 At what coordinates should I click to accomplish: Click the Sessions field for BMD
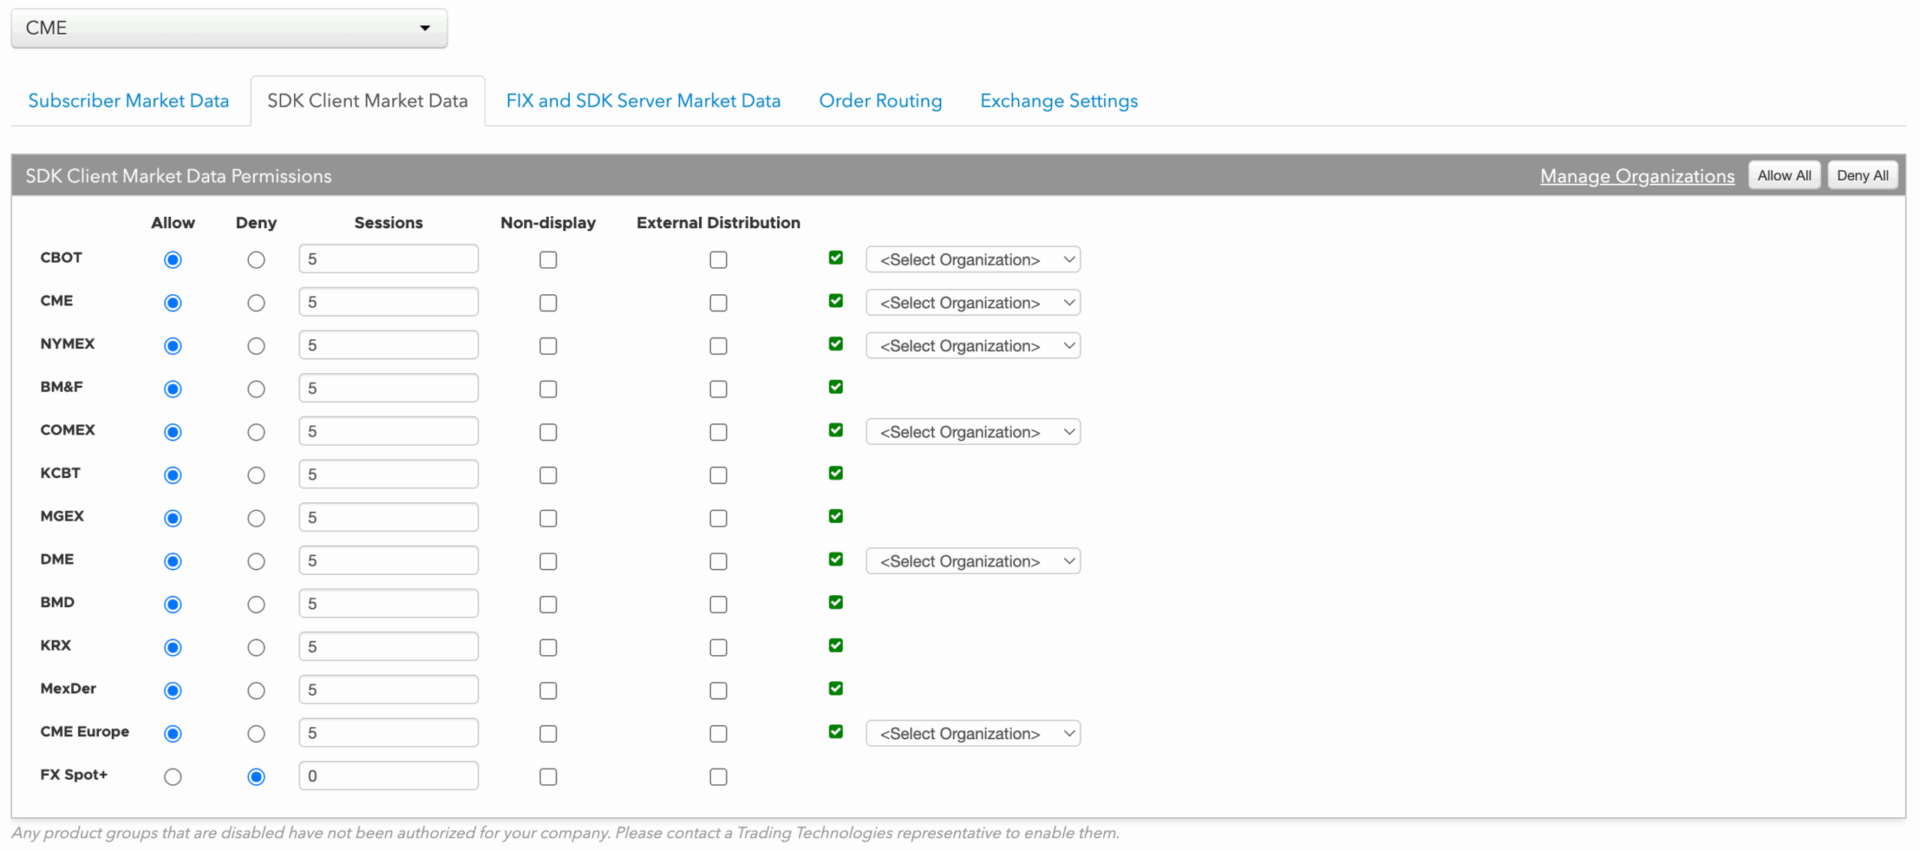pos(388,604)
